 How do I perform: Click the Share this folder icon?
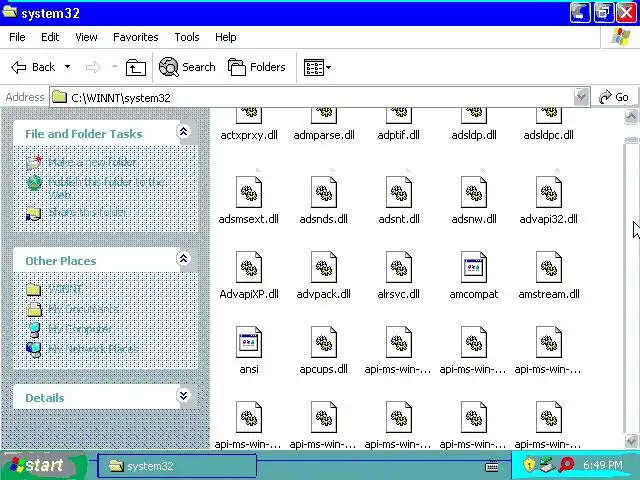(x=34, y=213)
